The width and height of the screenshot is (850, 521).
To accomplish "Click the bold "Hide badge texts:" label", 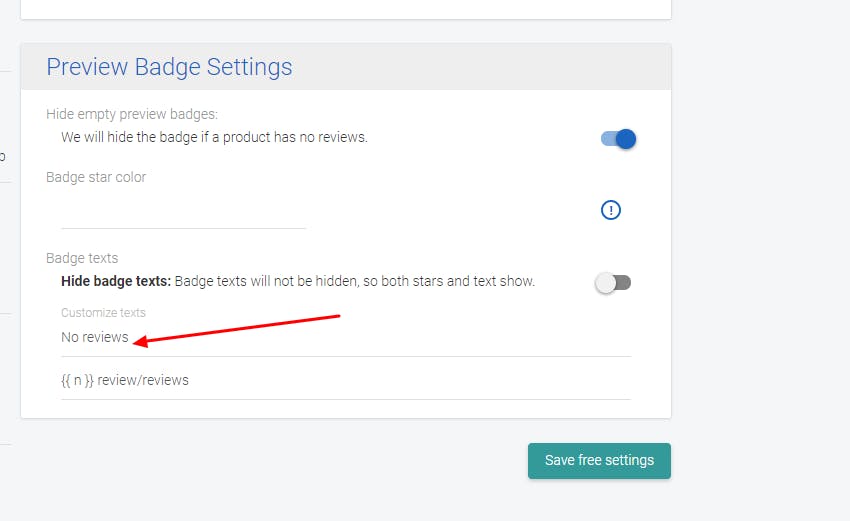I will 116,281.
